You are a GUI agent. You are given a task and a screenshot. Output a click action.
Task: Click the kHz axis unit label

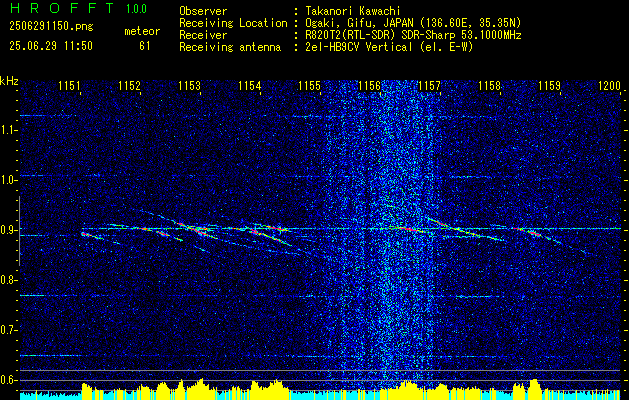(x=9, y=81)
